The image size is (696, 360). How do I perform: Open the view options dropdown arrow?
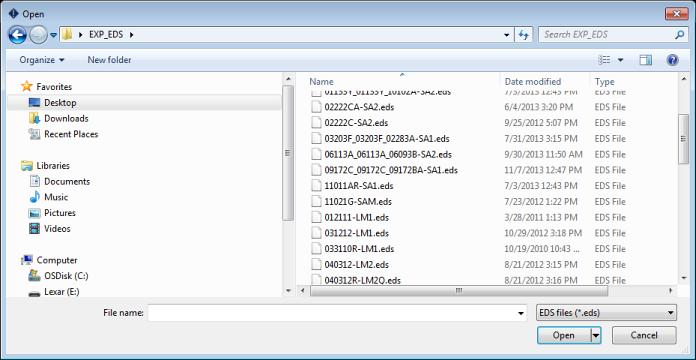(x=621, y=60)
